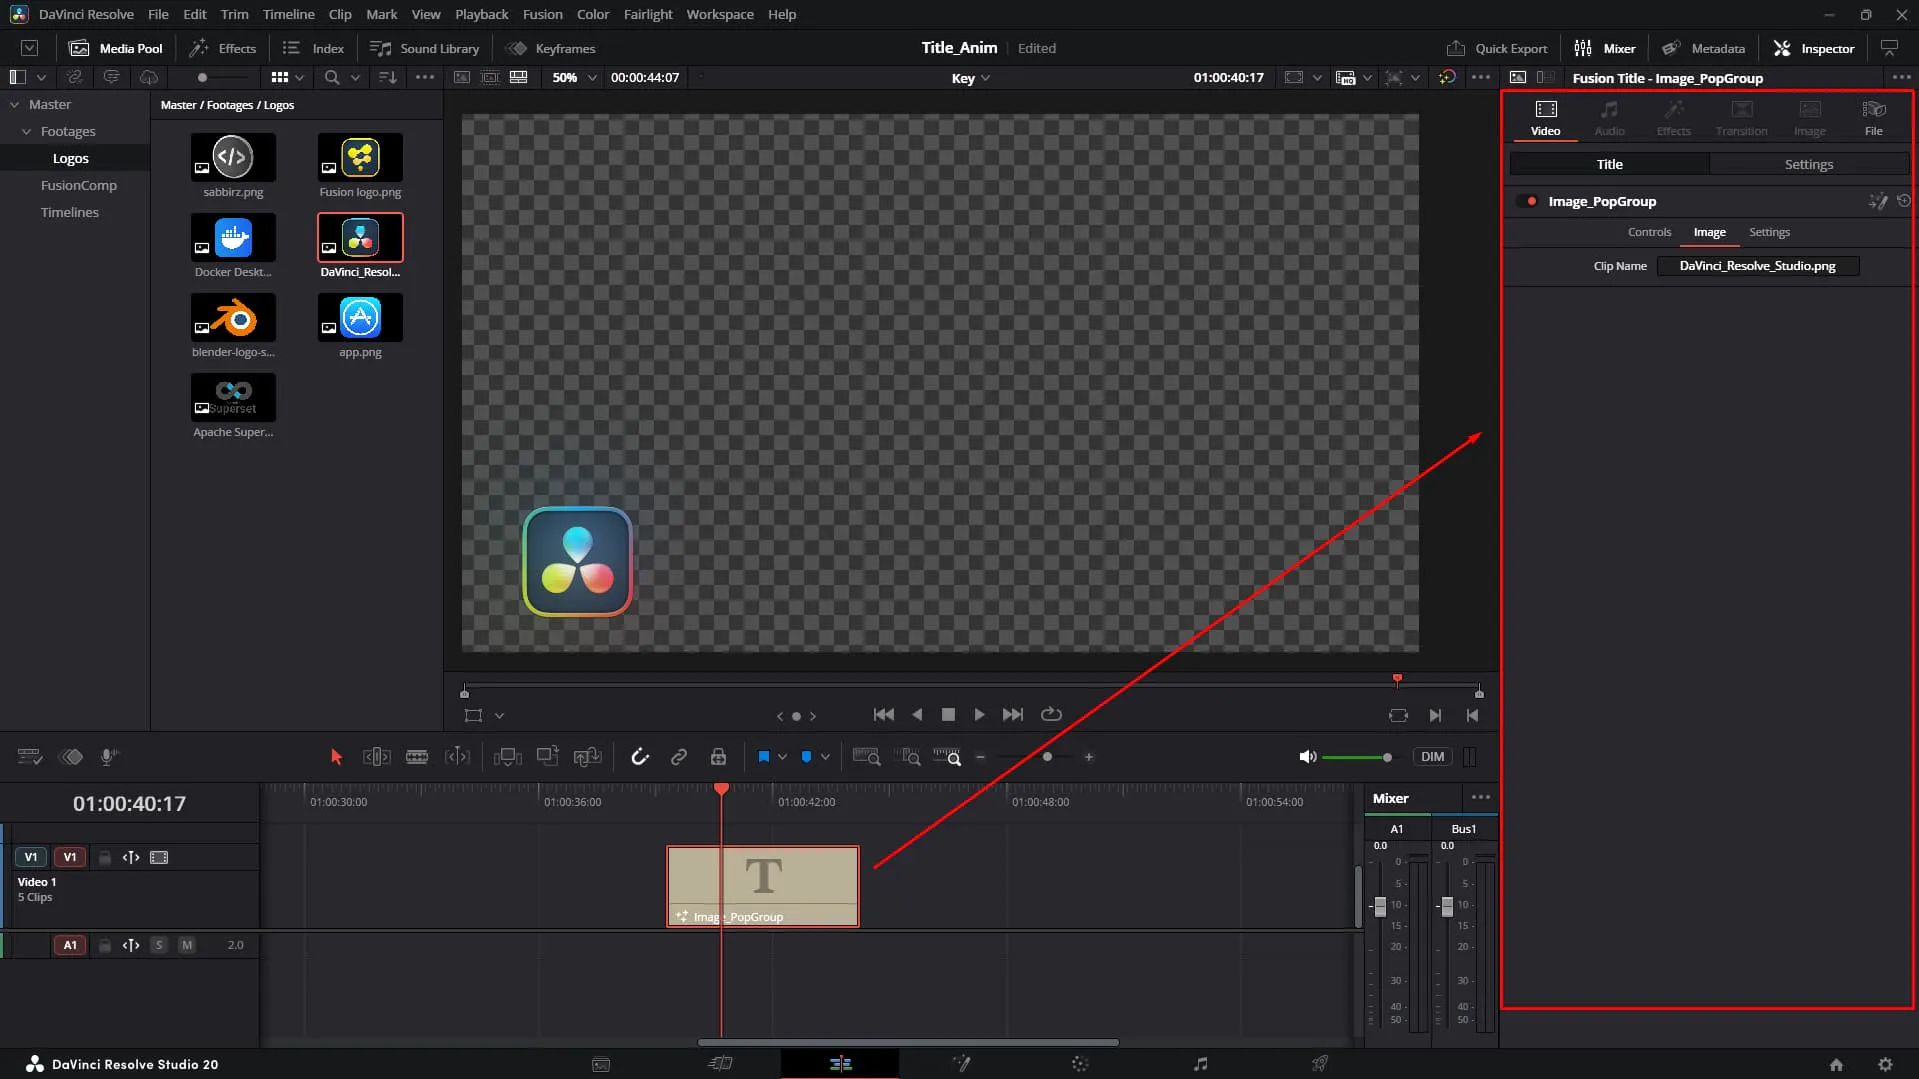Click the Replace Clip icon
This screenshot has height=1079, width=1919.
[x=587, y=757]
